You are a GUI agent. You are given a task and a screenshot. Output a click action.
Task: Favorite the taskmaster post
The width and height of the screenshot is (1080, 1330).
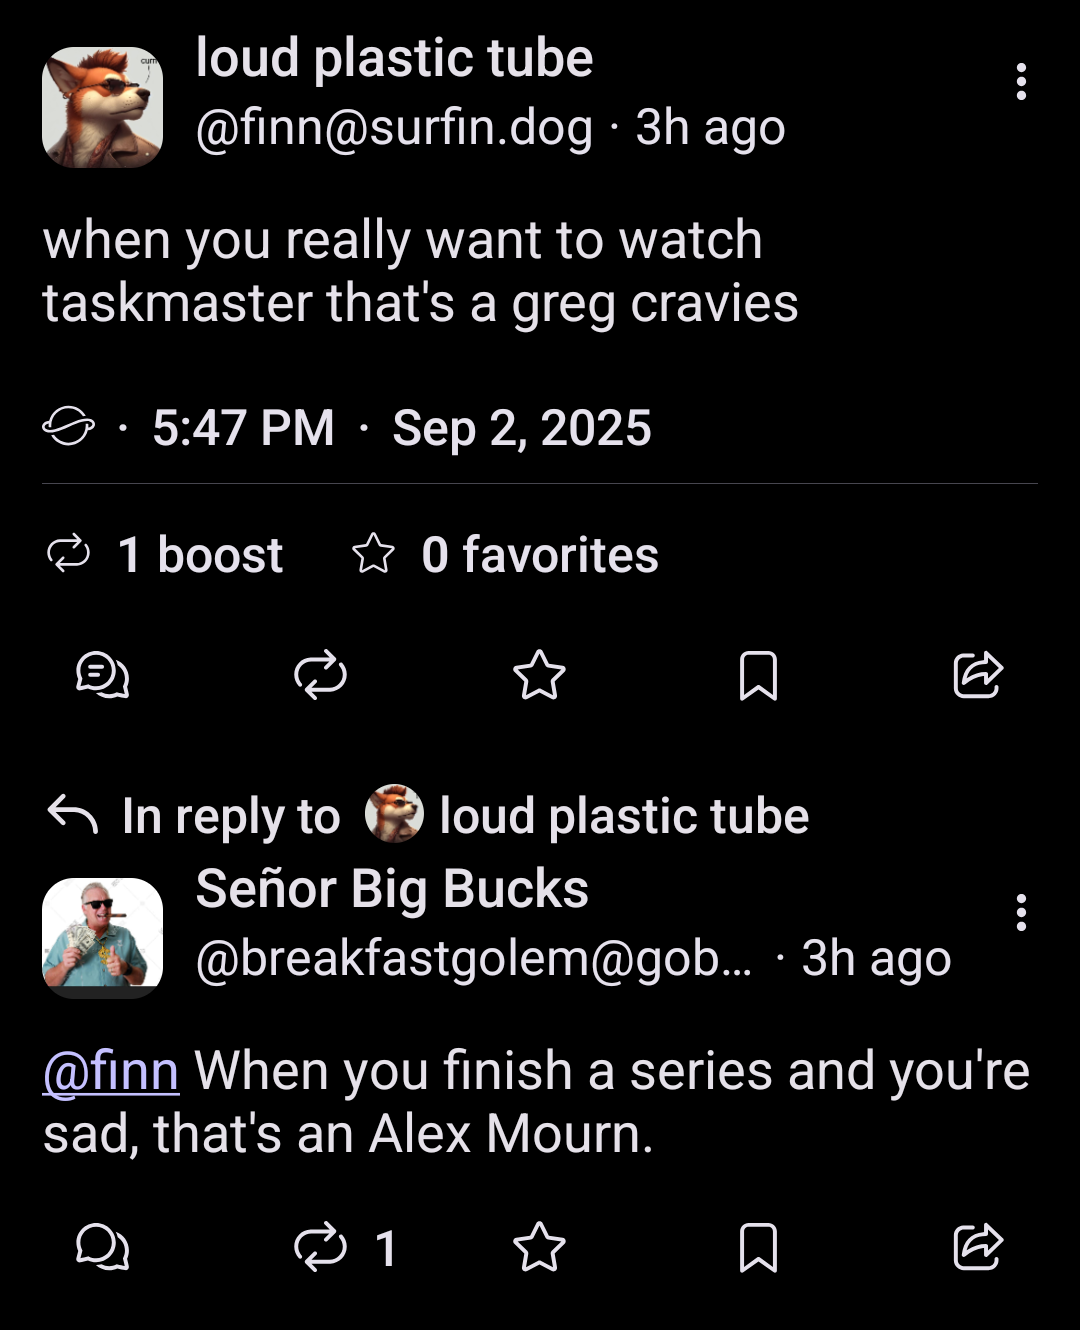click(539, 676)
